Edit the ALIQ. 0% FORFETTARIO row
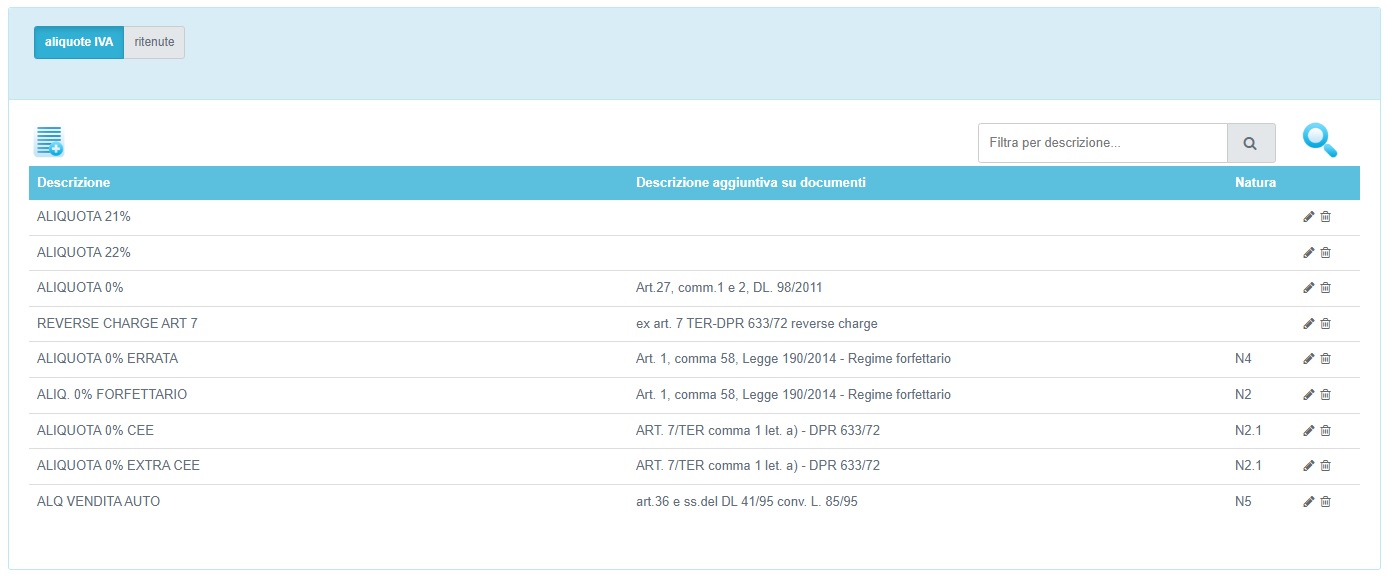 1309,395
